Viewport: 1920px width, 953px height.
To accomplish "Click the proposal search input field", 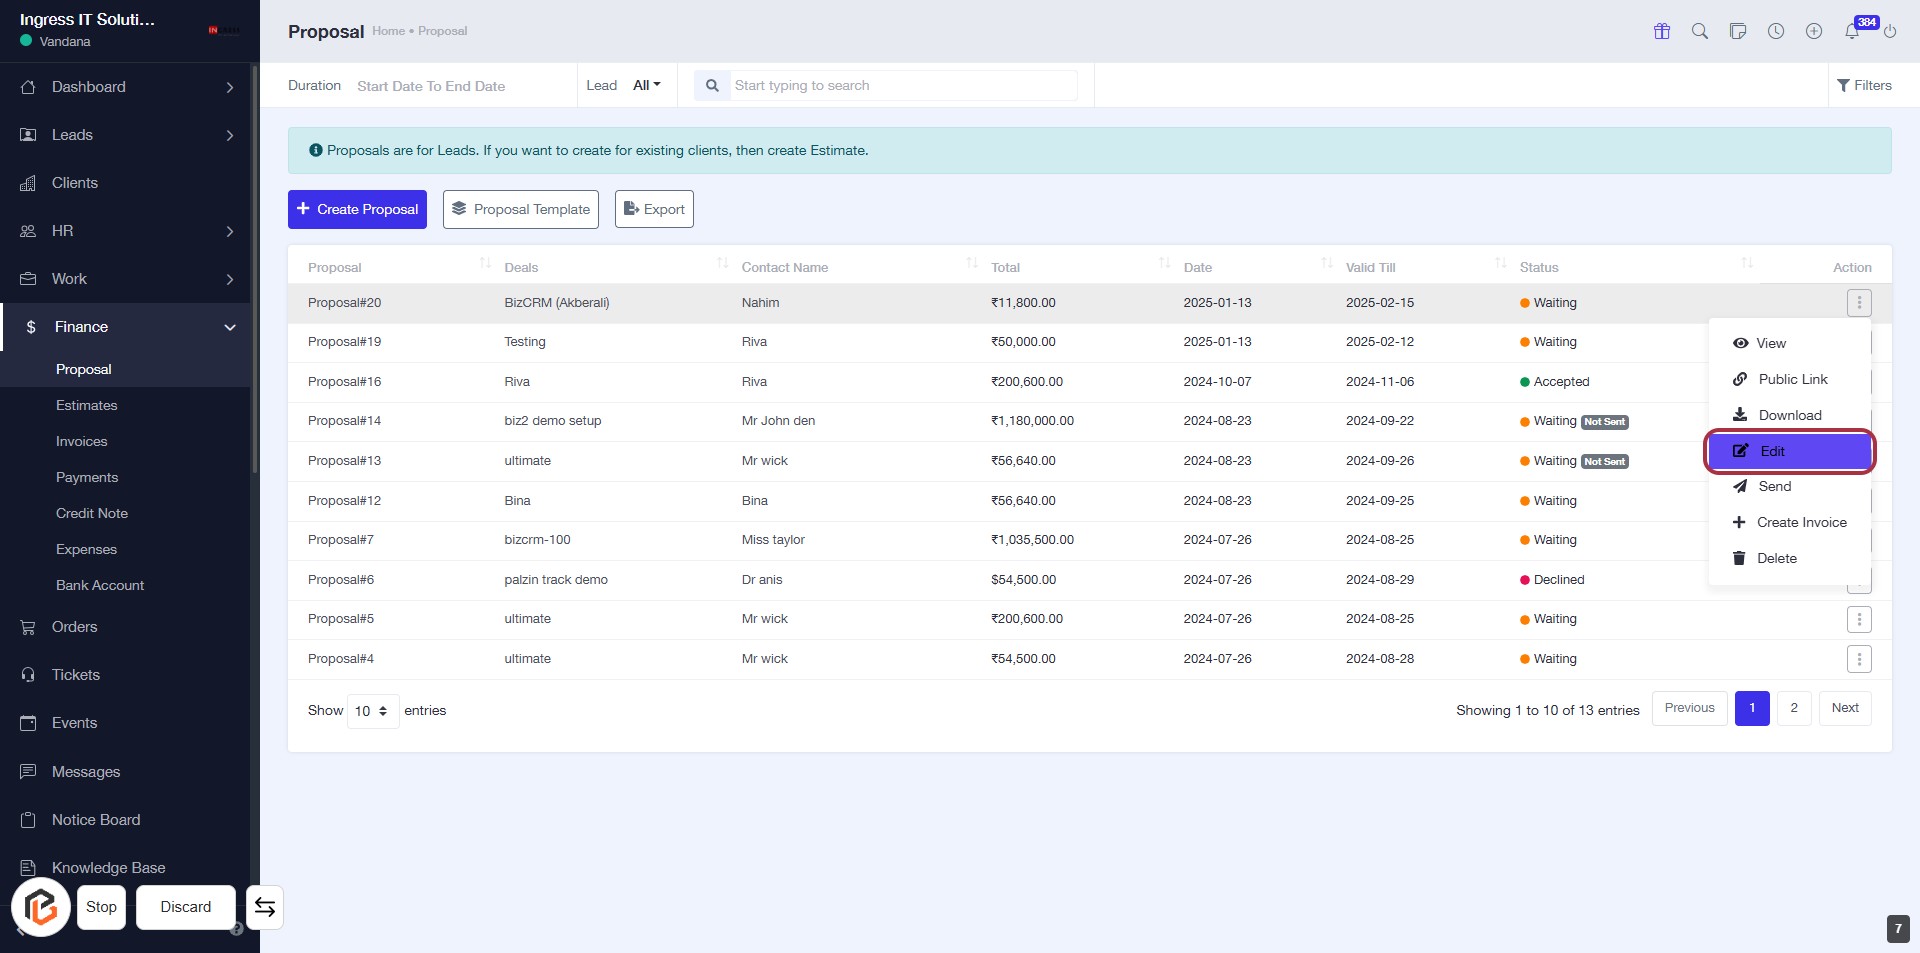I will pyautogui.click(x=903, y=85).
